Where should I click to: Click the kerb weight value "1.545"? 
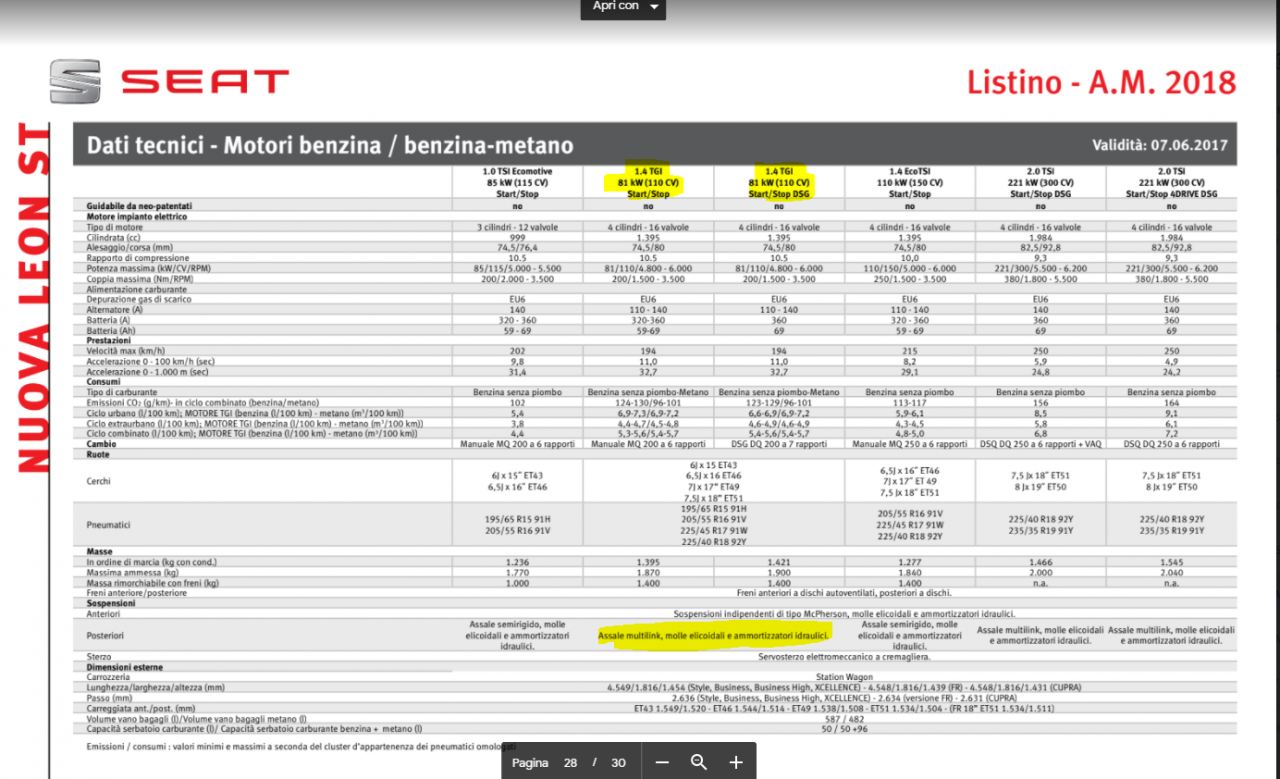pos(1171,562)
